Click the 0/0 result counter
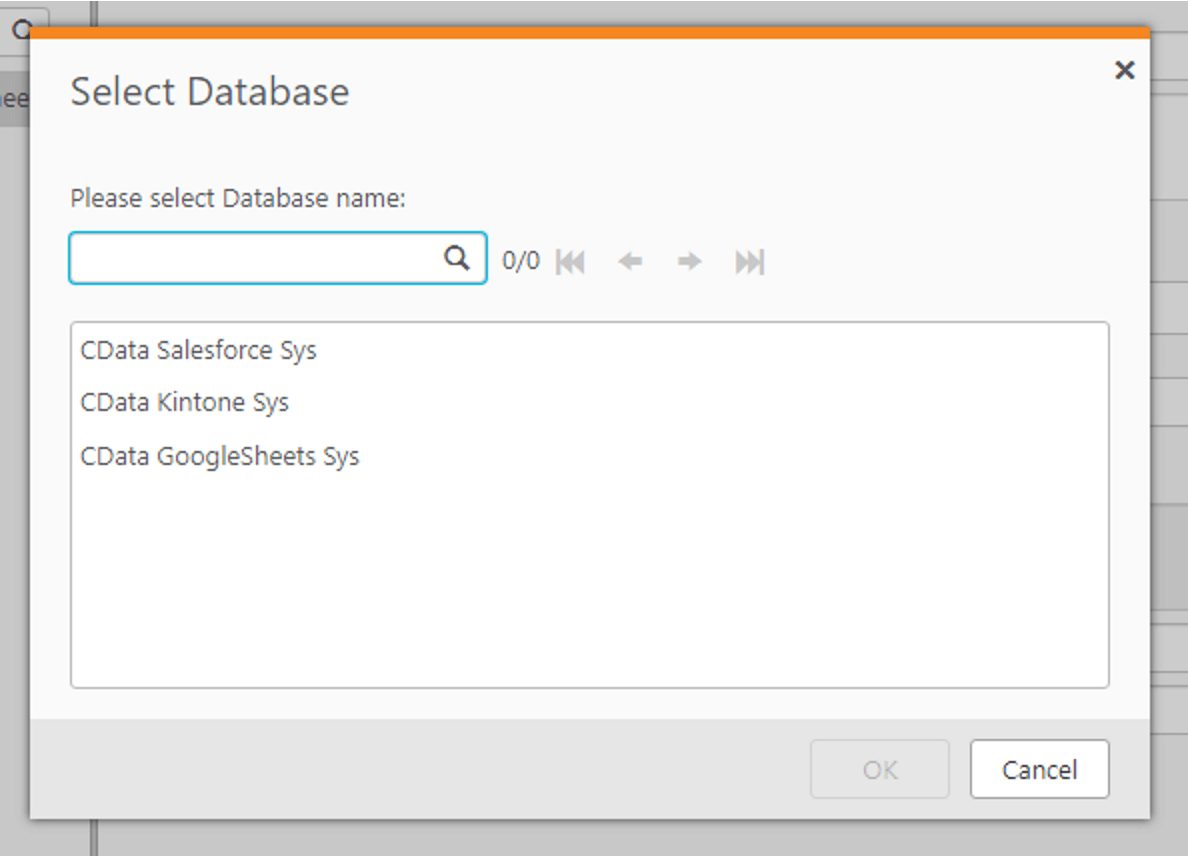 coord(520,262)
